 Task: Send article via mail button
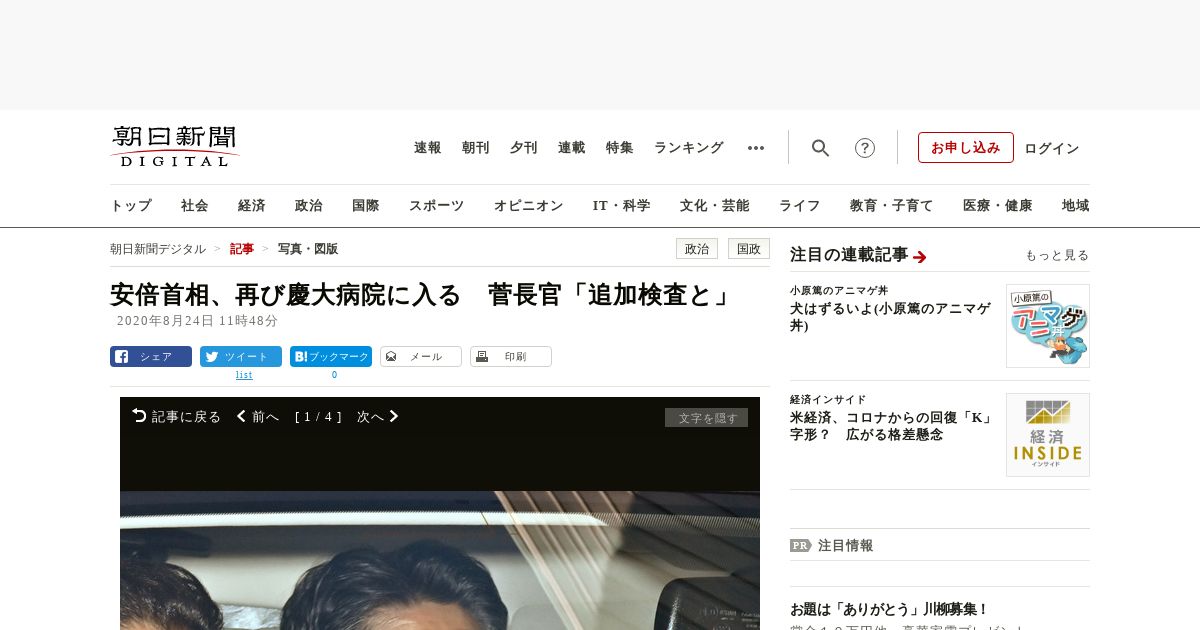click(421, 356)
